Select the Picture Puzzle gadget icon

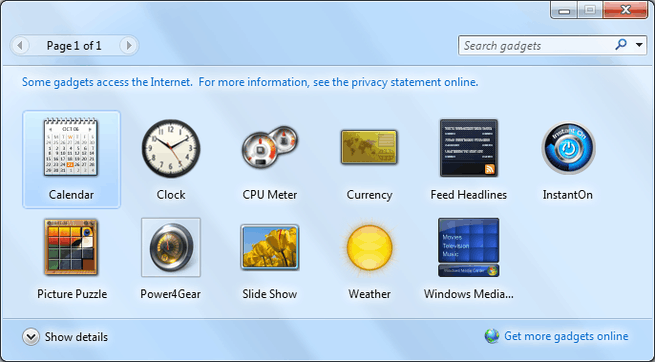[x=71, y=247]
